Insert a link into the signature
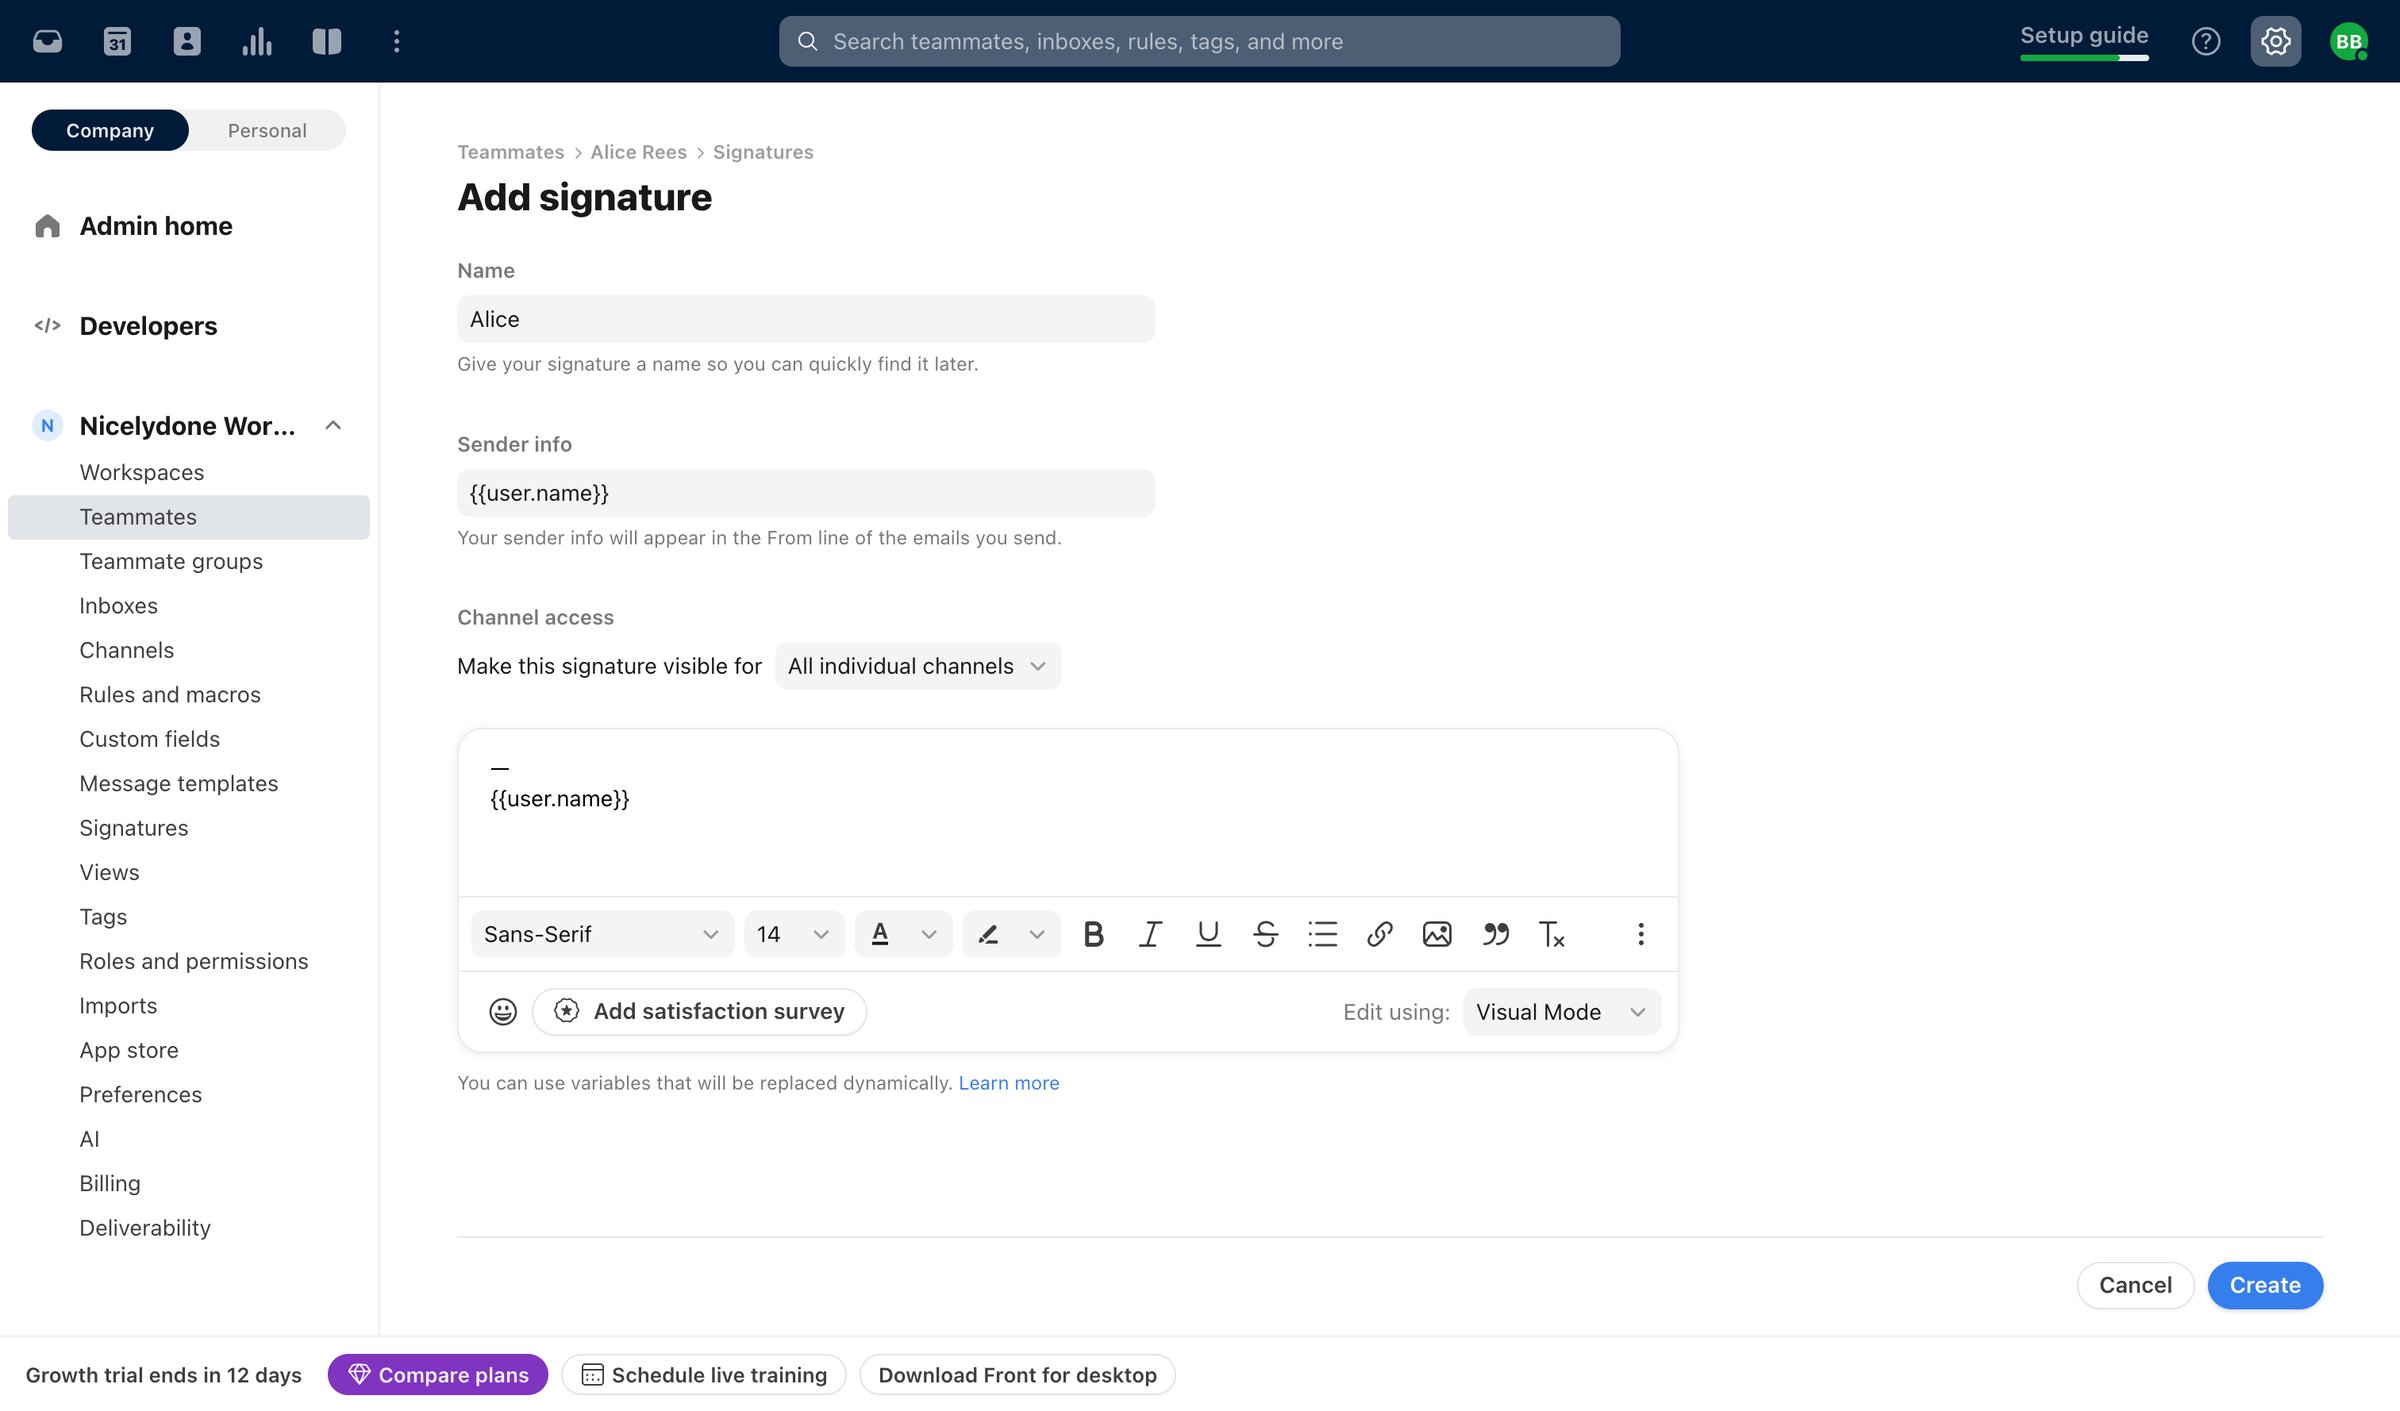The height and width of the screenshot is (1411, 2400). (x=1380, y=934)
